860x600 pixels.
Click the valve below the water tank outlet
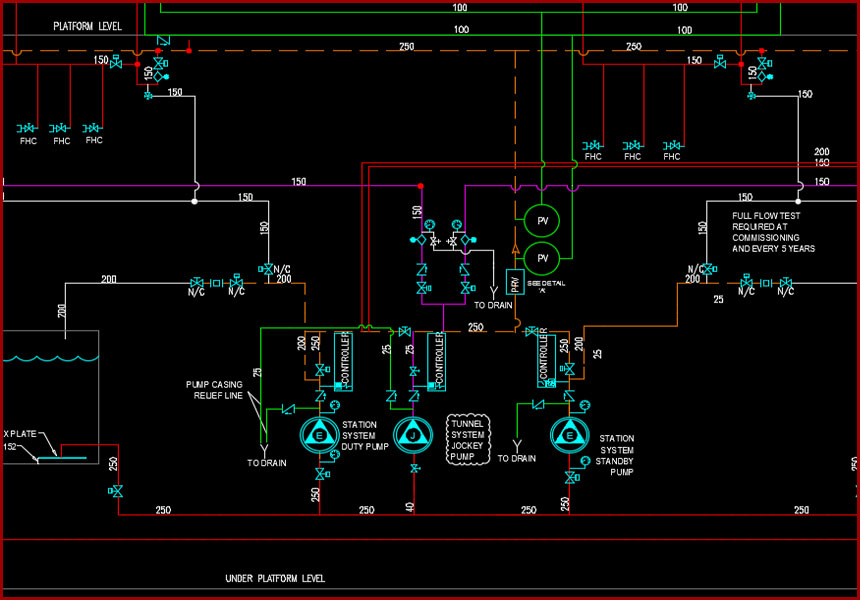116,491
